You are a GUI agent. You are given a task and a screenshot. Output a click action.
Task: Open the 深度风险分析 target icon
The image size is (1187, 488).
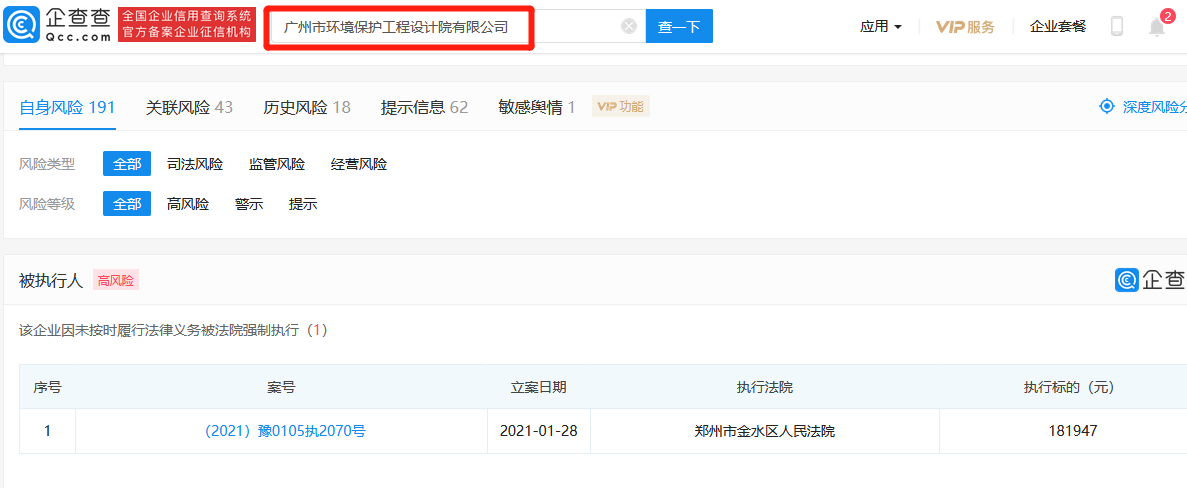pyautogui.click(x=1107, y=107)
